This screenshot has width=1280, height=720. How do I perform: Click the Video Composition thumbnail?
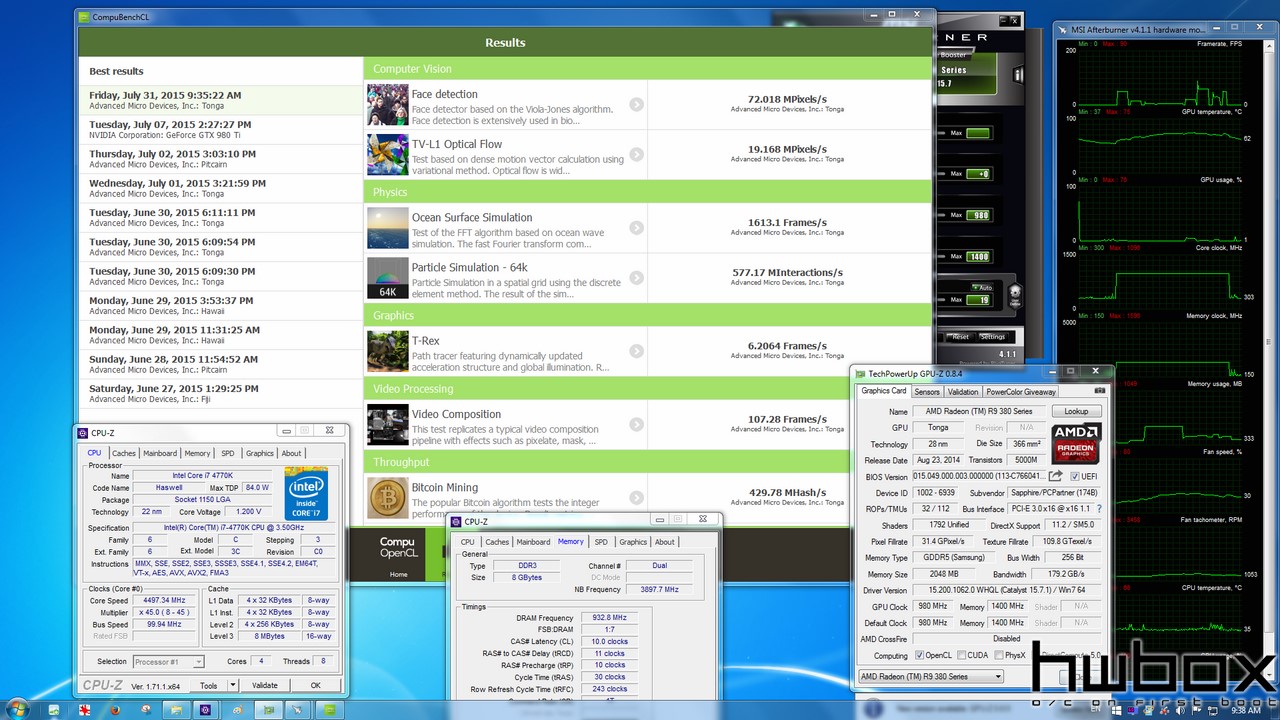point(387,424)
